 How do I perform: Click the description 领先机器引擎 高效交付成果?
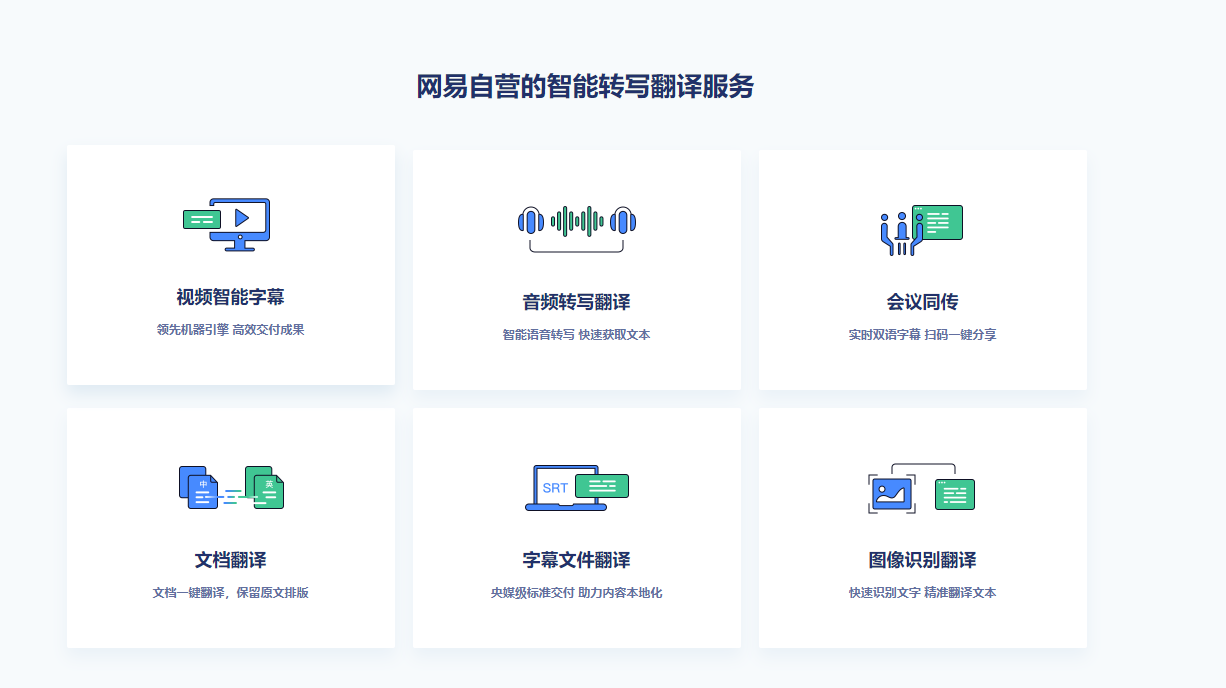tap(231, 330)
